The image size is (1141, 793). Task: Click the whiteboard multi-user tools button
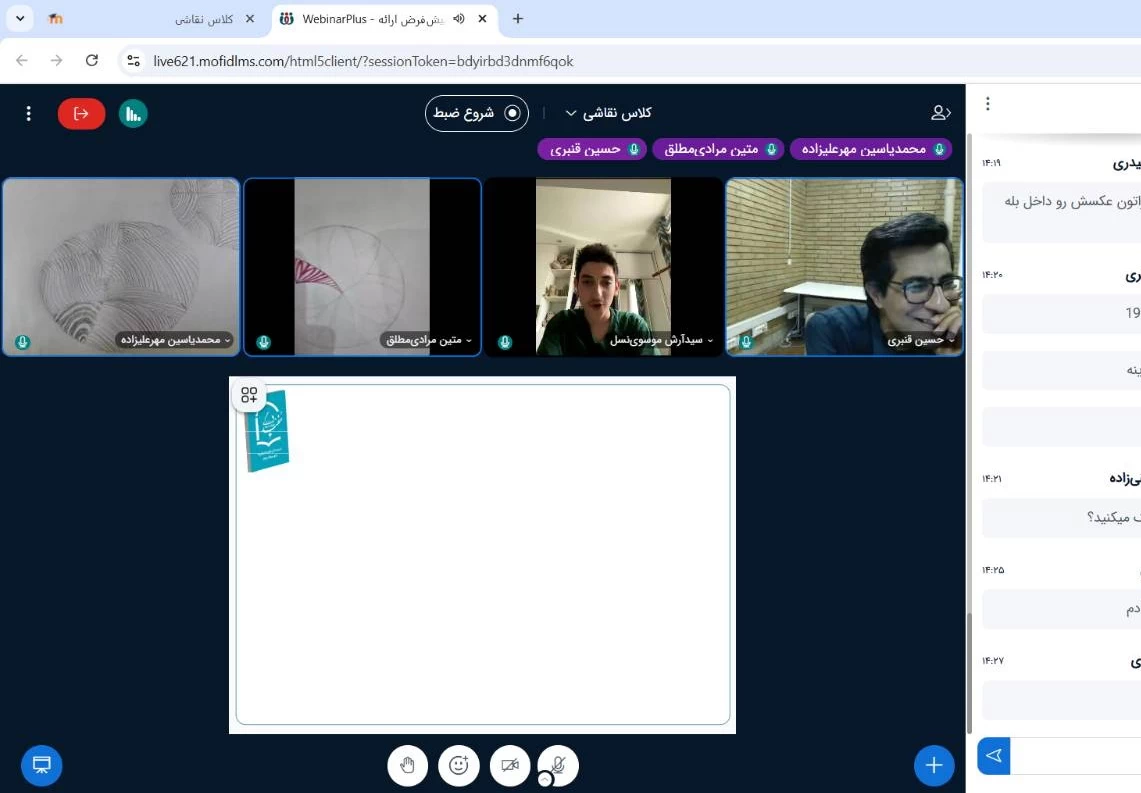pos(249,395)
